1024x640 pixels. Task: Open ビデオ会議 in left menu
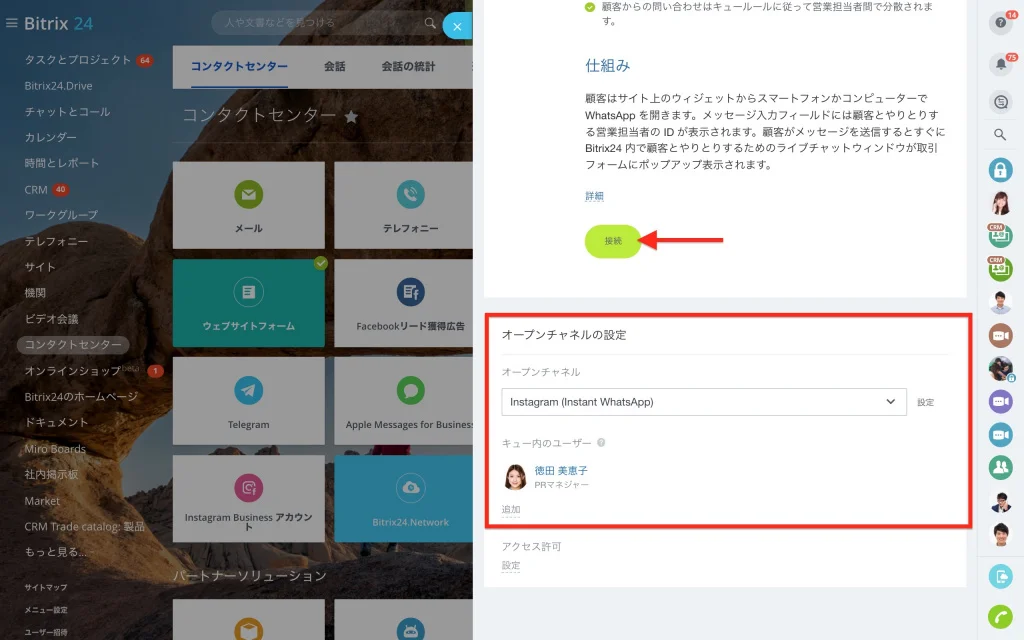point(51,319)
